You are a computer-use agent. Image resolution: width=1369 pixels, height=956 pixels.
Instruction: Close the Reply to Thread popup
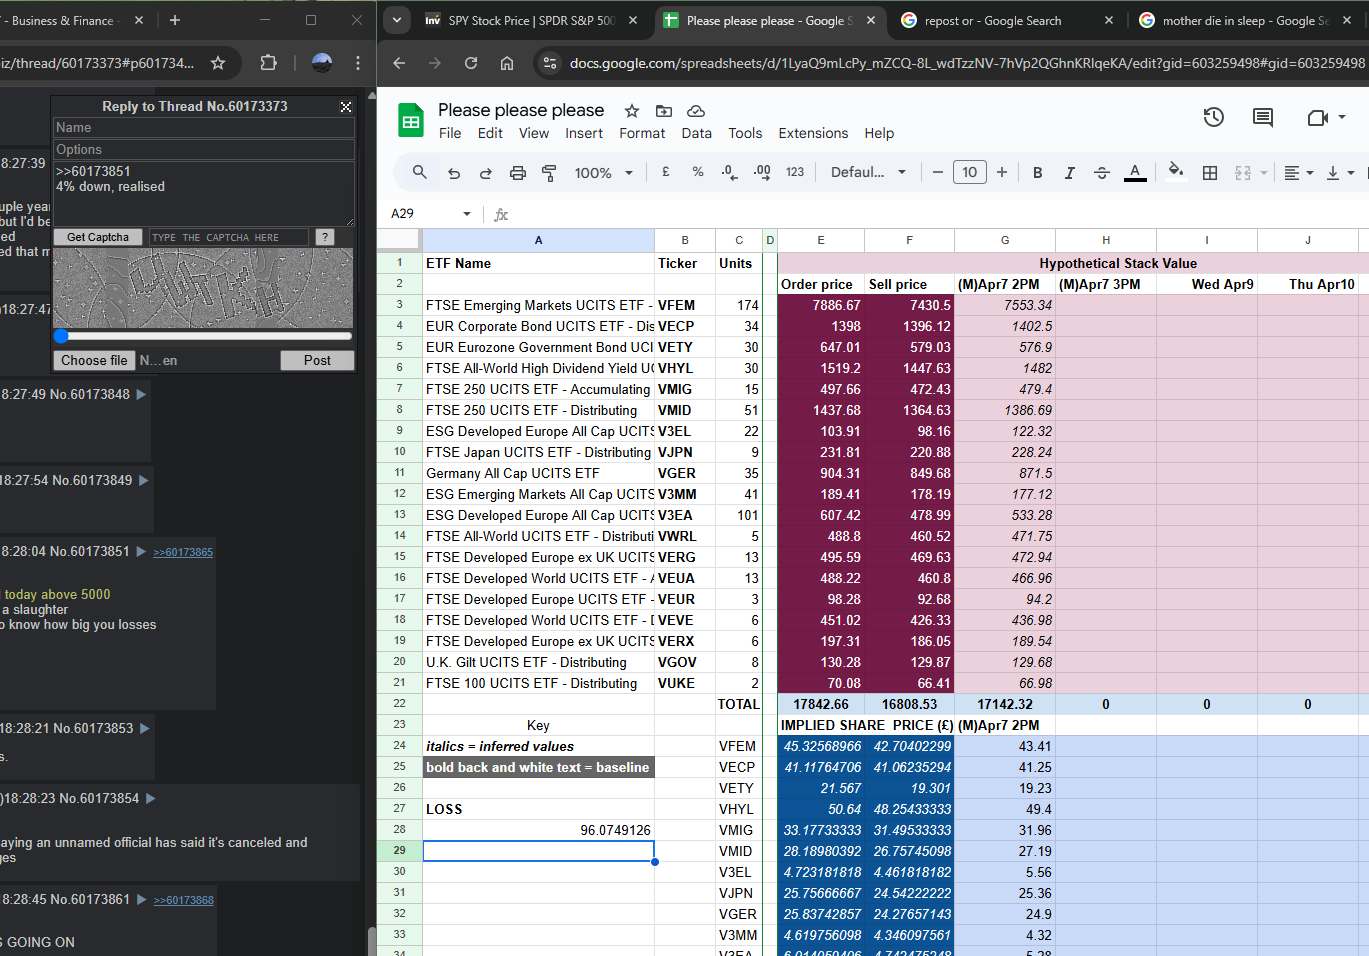click(x=346, y=106)
